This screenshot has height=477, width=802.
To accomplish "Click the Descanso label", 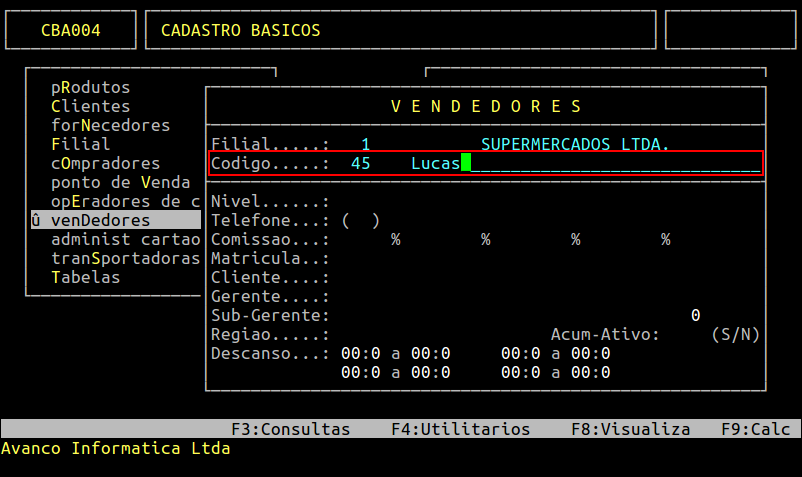I will (x=270, y=353).
